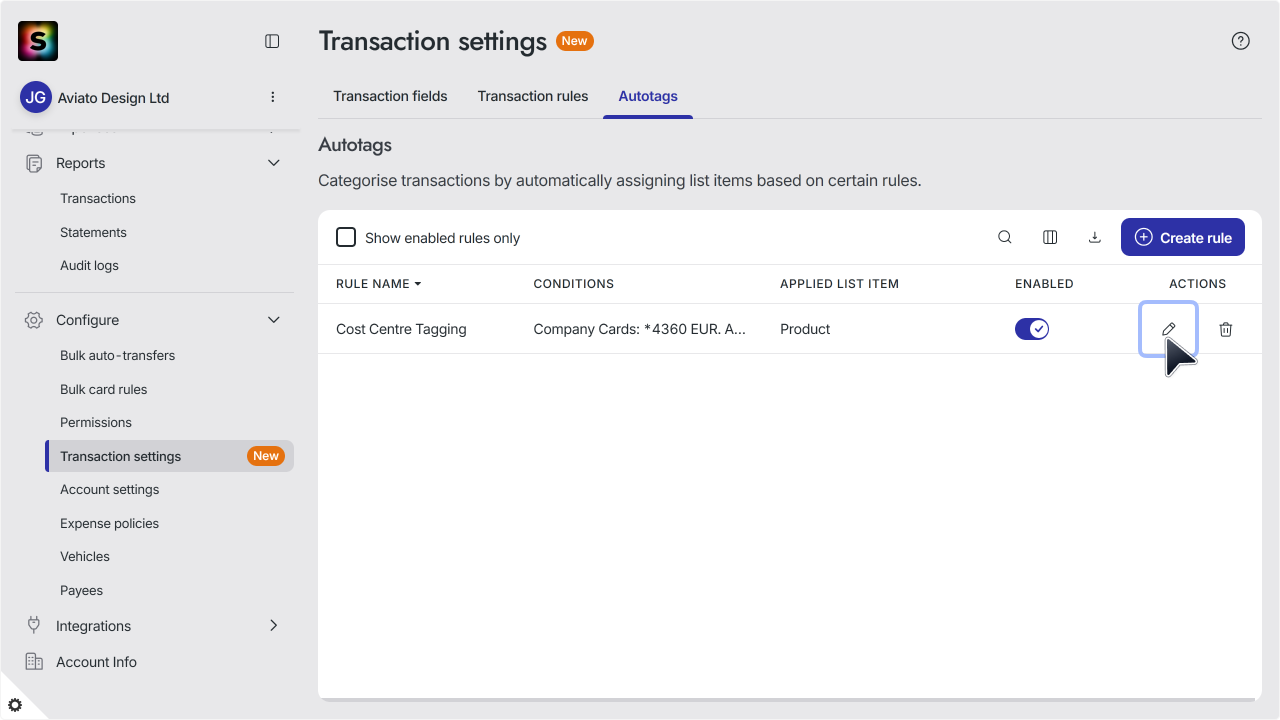Open the help question mark icon
This screenshot has height=720, width=1280.
click(x=1241, y=41)
